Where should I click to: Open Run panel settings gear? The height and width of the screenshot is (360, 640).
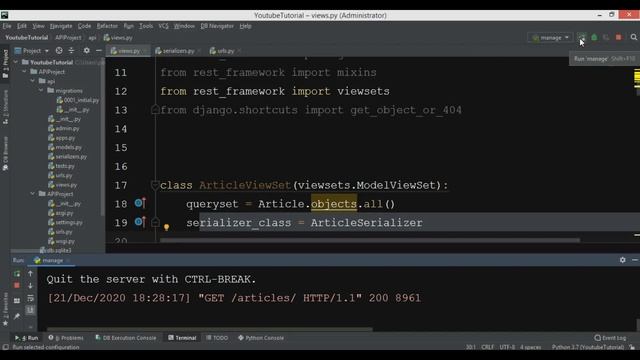coord(622,260)
